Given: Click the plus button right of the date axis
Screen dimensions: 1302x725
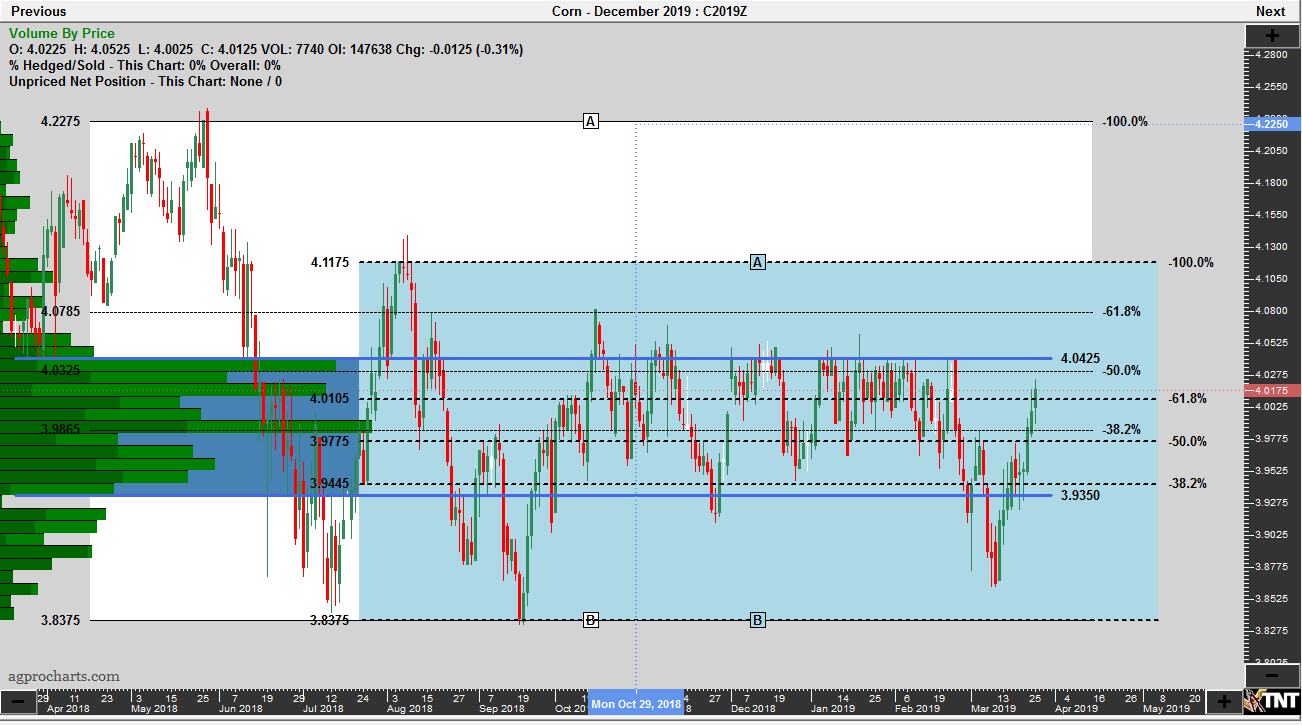Looking at the screenshot, I should tap(1225, 700).
